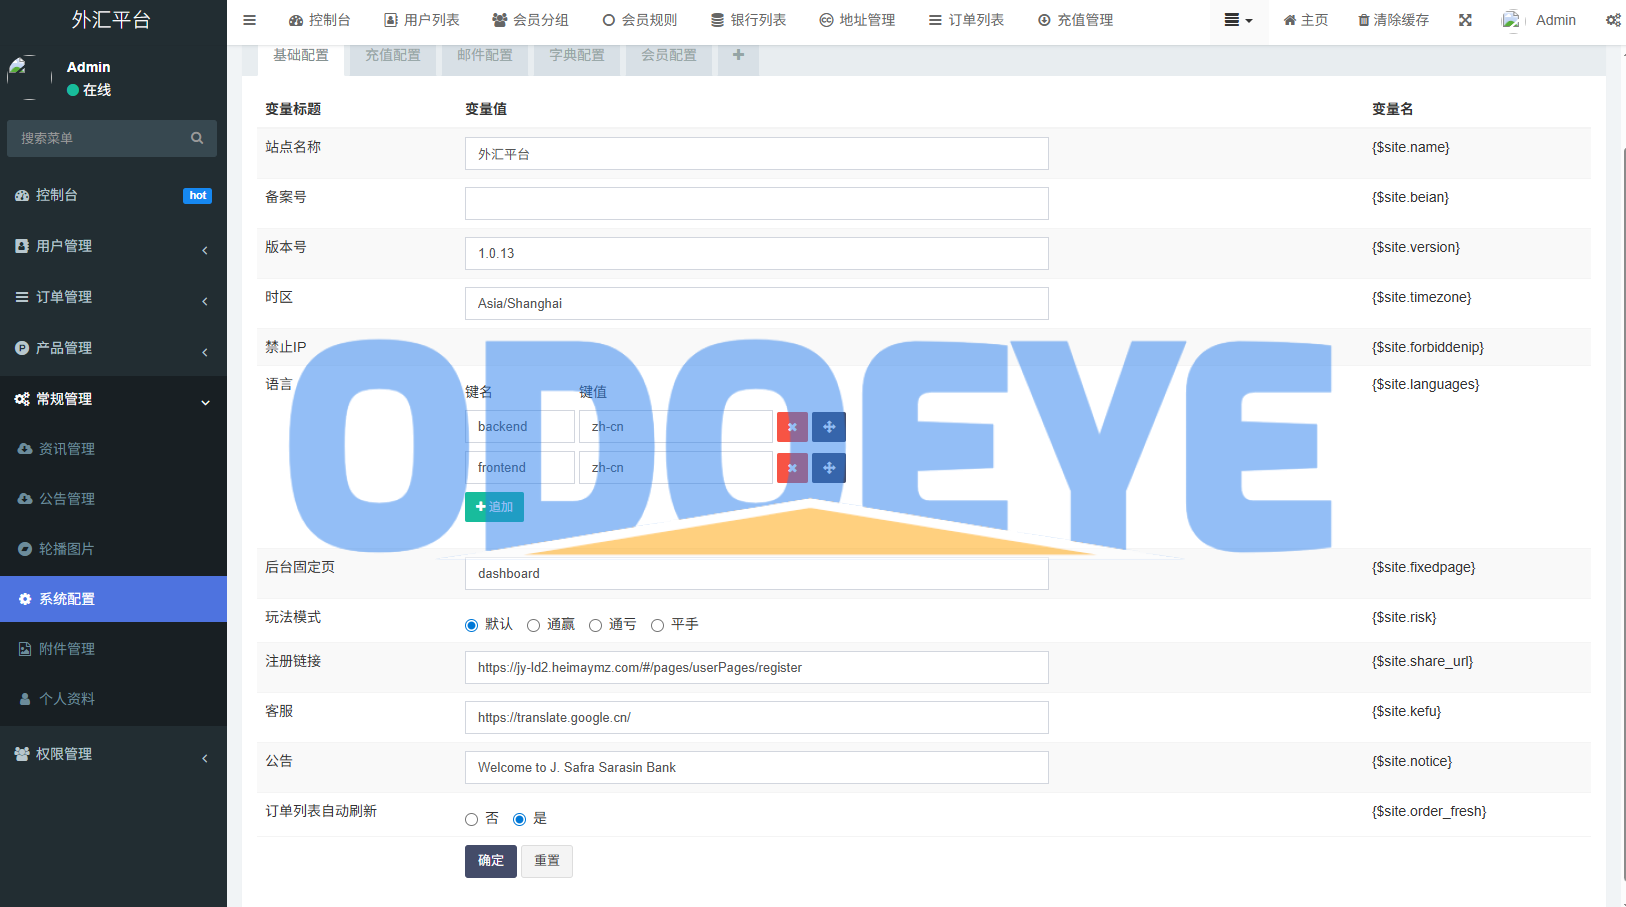Open the 充值配置 tab
This screenshot has width=1626, height=907.
393,55
